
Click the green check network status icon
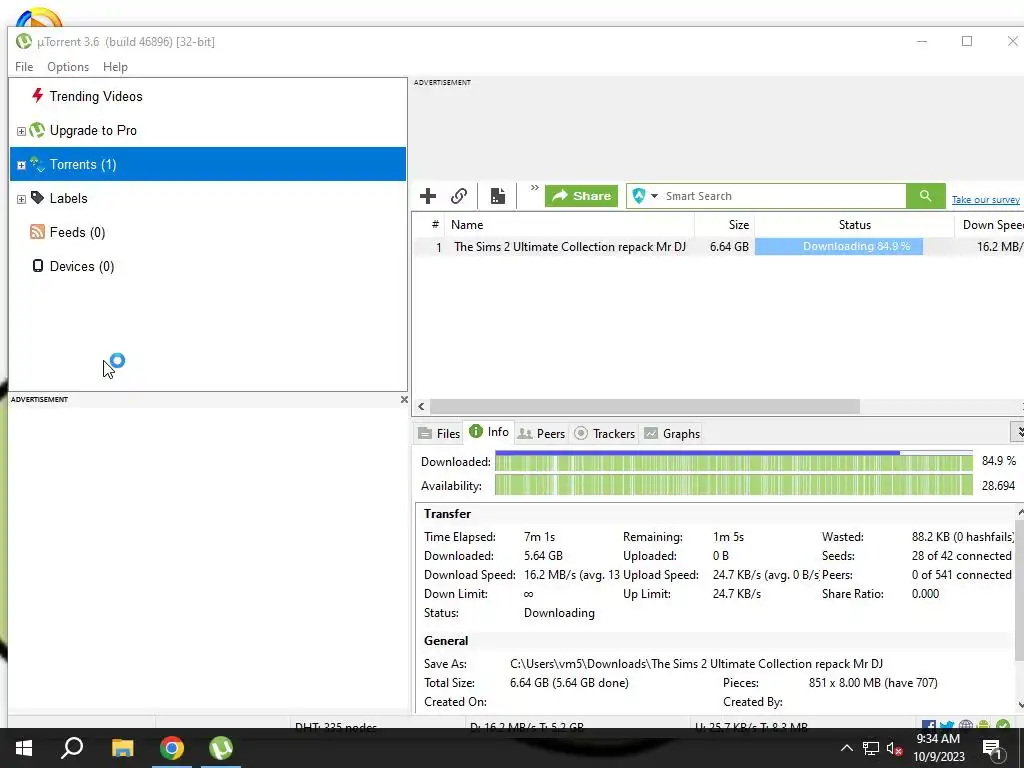point(1003,726)
